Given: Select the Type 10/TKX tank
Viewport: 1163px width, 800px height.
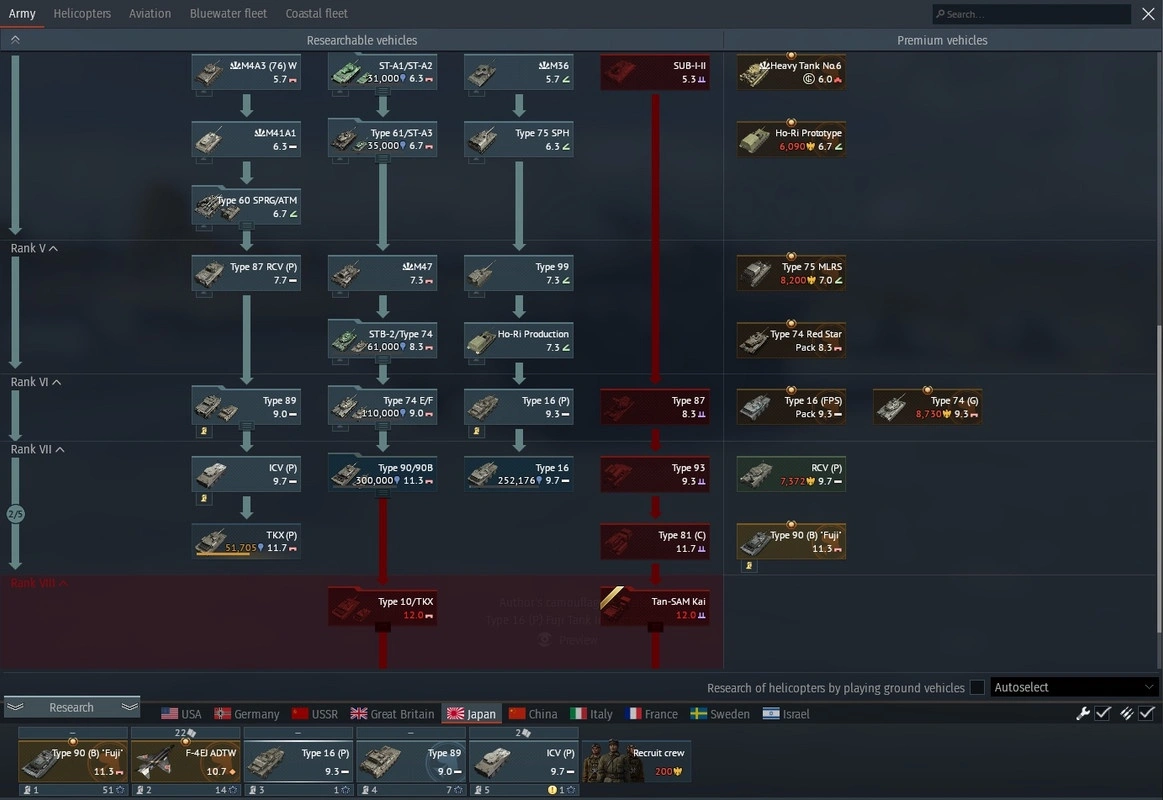Looking at the screenshot, I should tap(382, 608).
